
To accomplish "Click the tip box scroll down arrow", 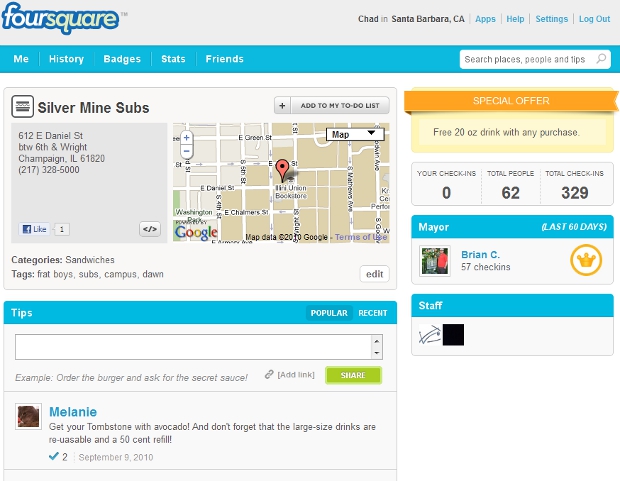I will tap(377, 353).
